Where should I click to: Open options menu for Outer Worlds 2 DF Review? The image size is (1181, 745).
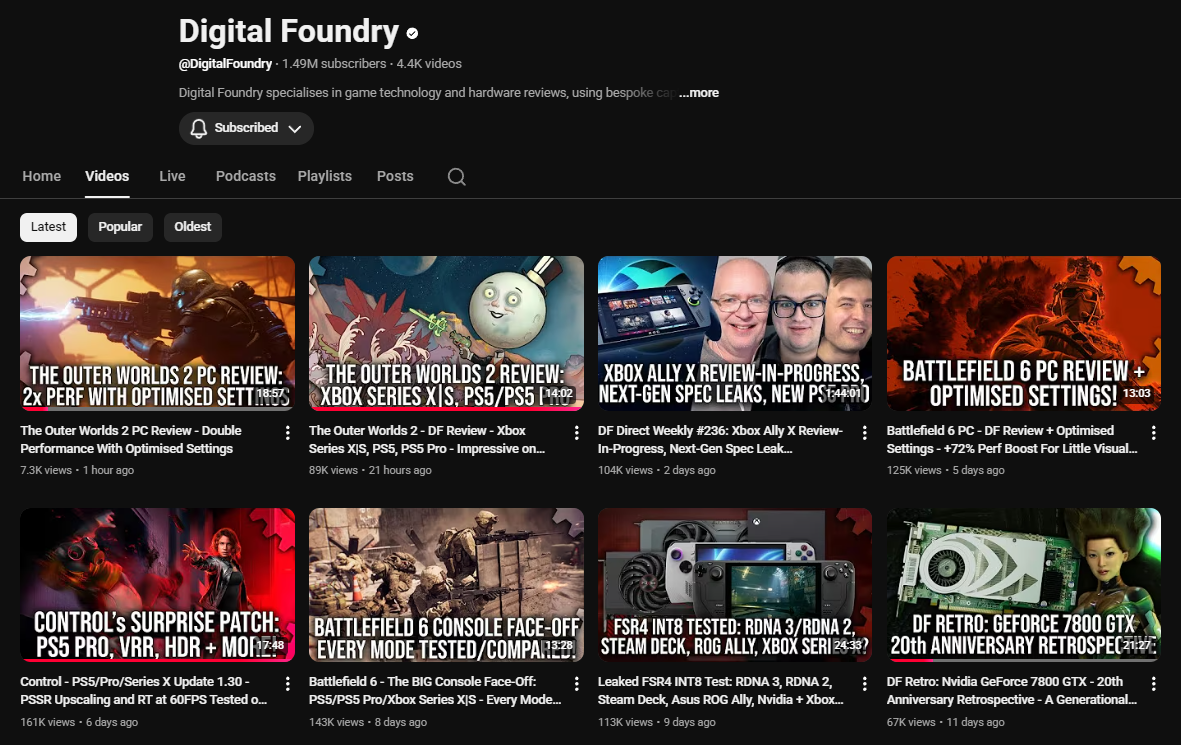(576, 432)
